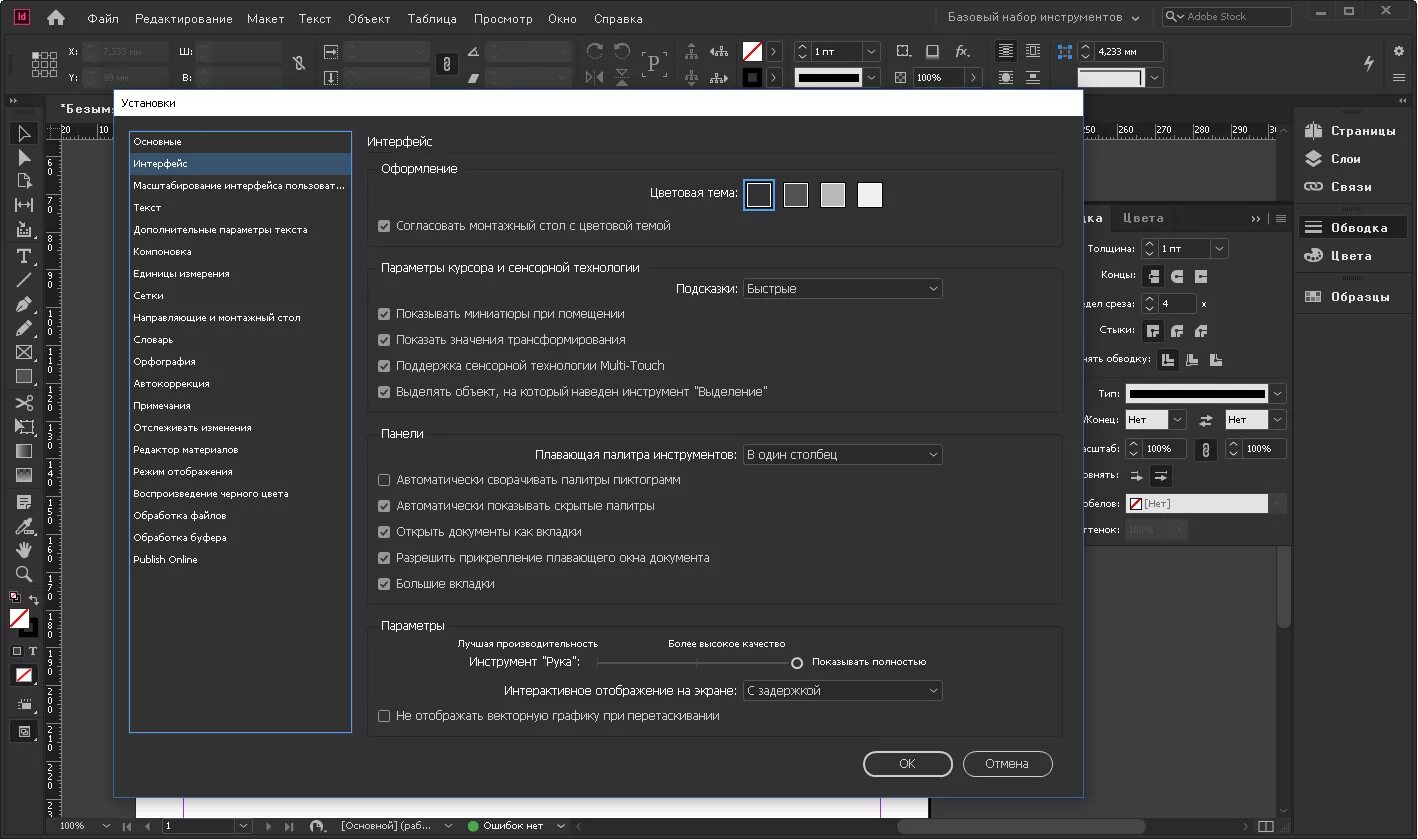Viewport: 1418px width, 840px height.
Task: Open the 'Справка' menu
Action: pos(618,18)
